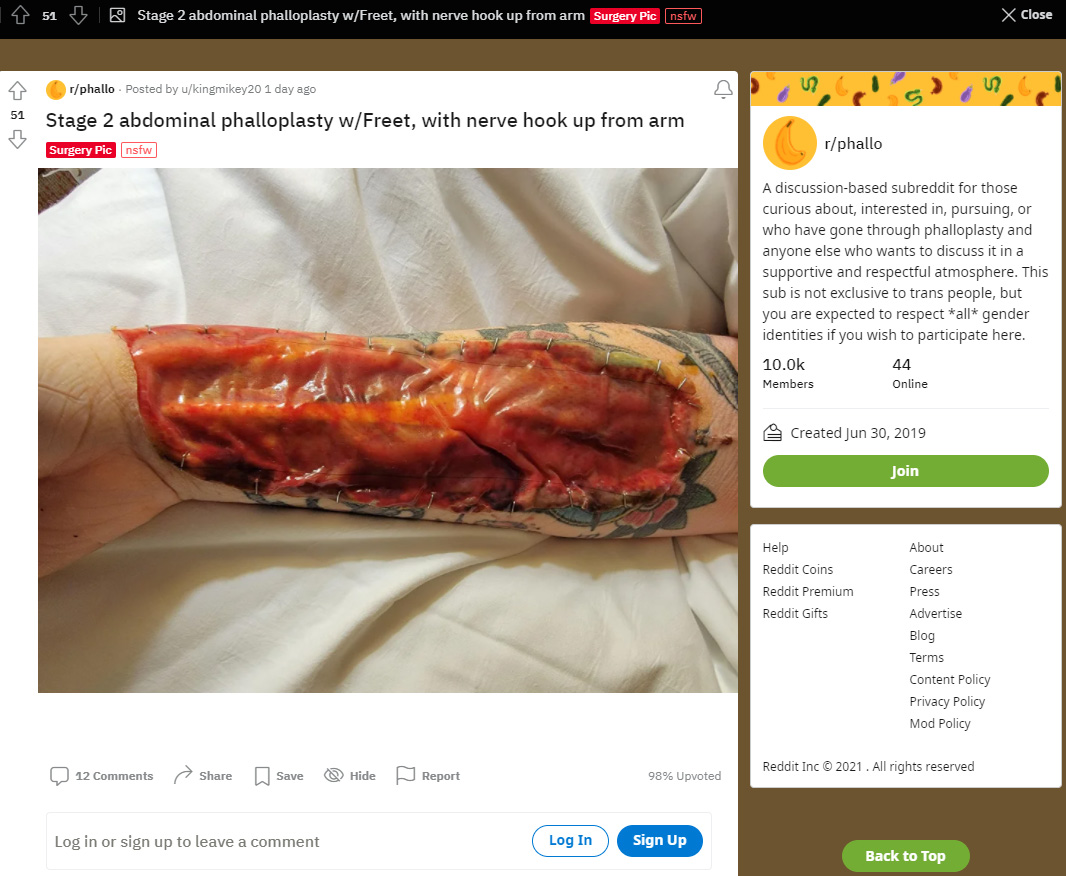The height and width of the screenshot is (876, 1066).
Task: Toggle the notification bell for this post
Action: pyautogui.click(x=723, y=89)
